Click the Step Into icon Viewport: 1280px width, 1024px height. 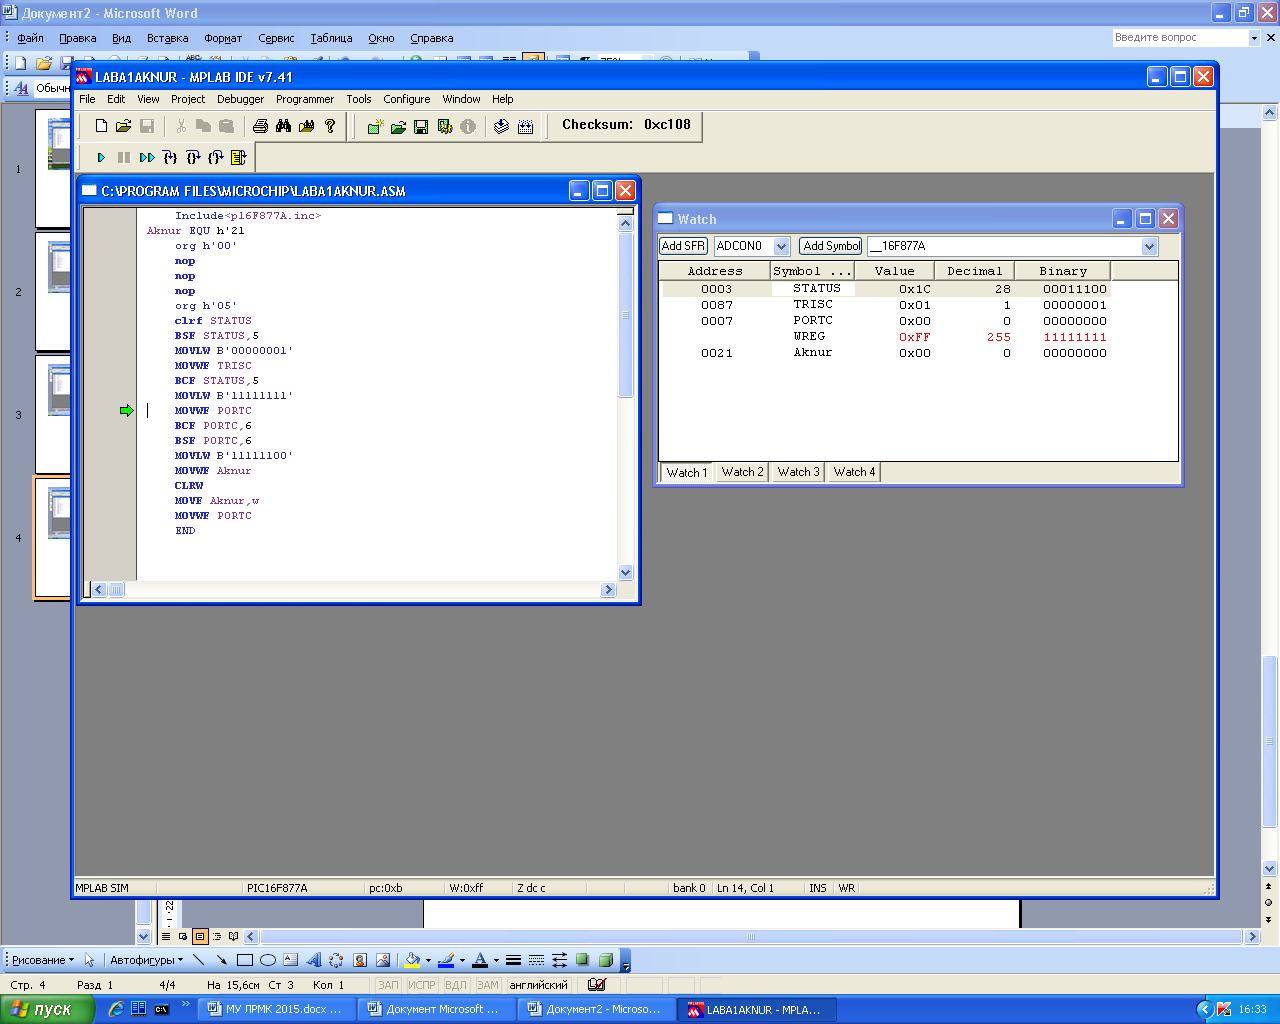(x=170, y=158)
